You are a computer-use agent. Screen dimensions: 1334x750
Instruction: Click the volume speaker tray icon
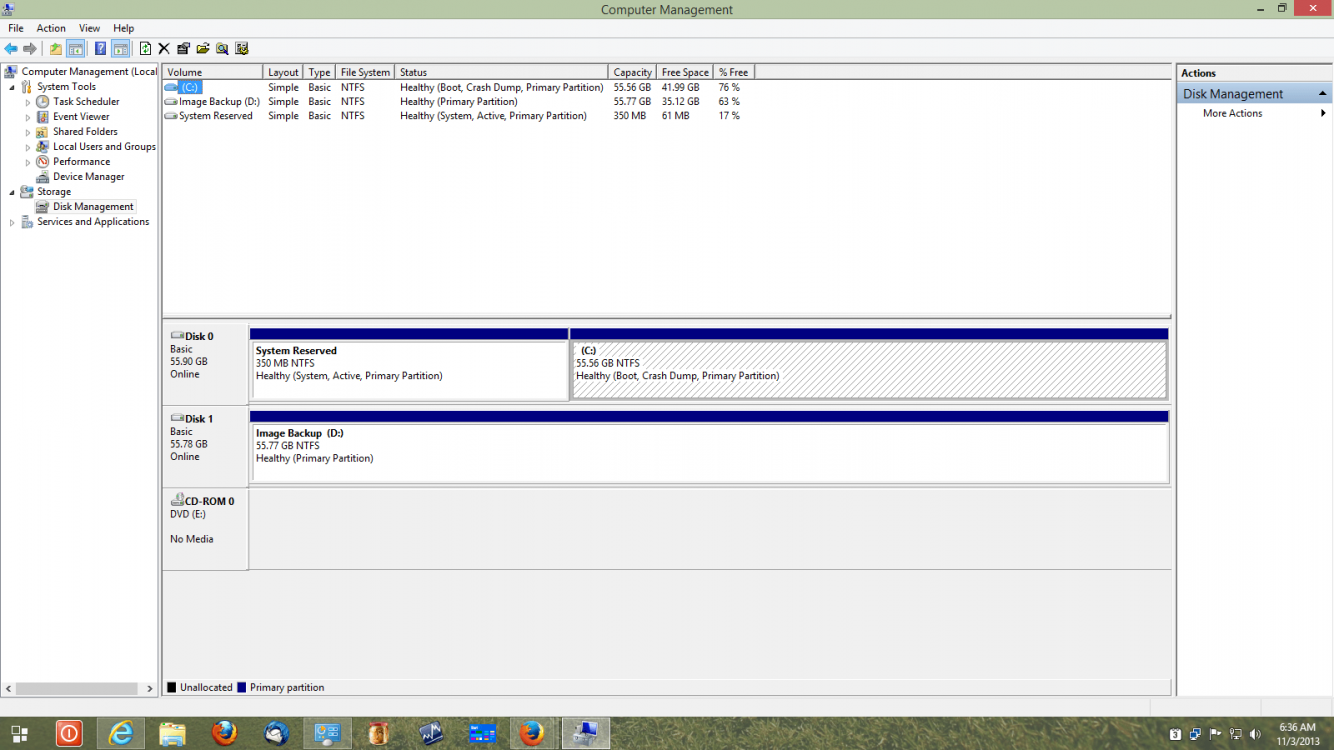pyautogui.click(x=1255, y=735)
